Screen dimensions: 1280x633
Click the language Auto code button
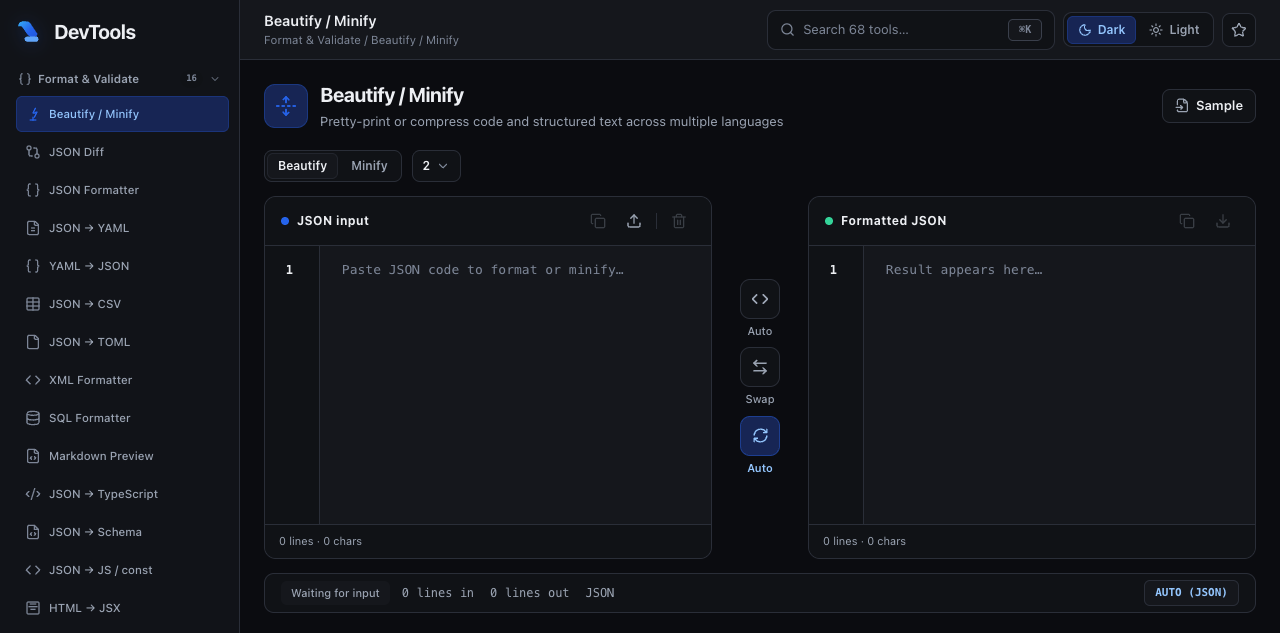(x=760, y=299)
